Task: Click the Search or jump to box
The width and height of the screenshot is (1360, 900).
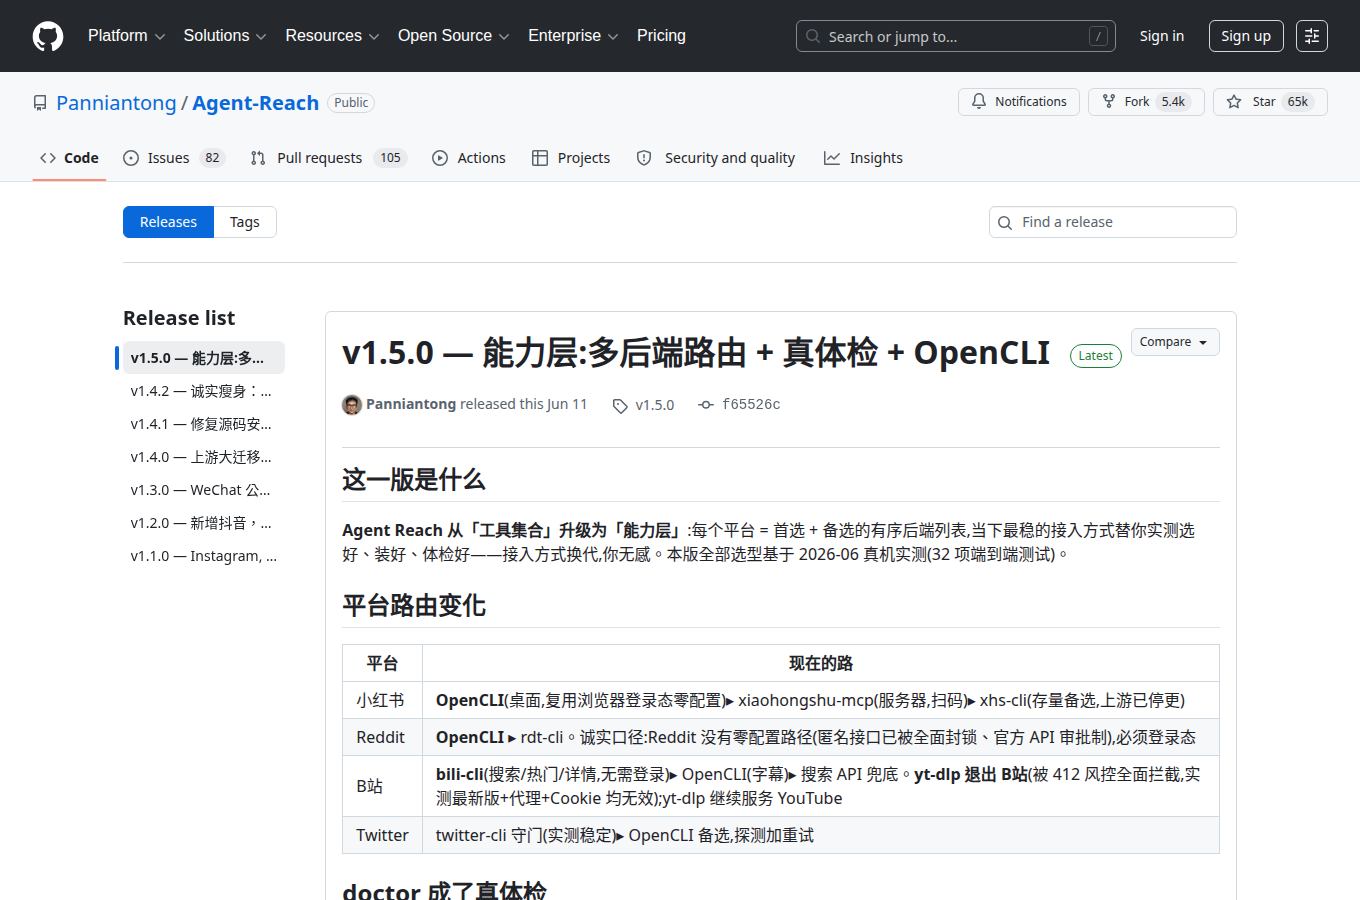Action: [956, 36]
